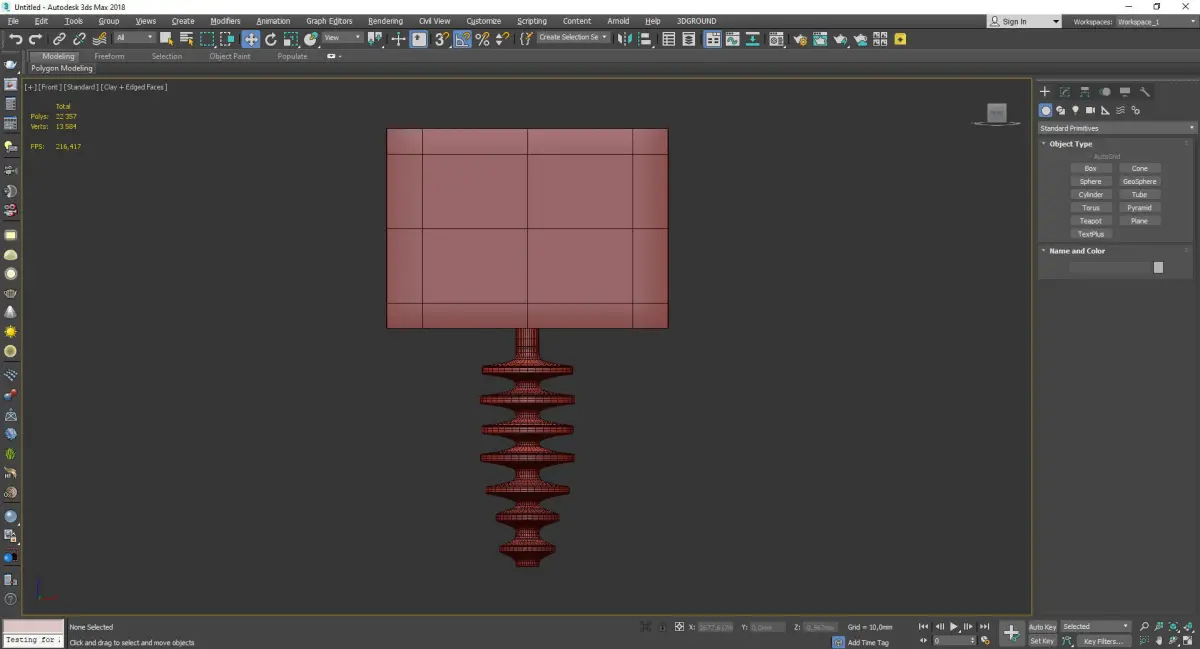Toggle the Percent Snap button
This screenshot has height=649, width=1200.
(482, 39)
